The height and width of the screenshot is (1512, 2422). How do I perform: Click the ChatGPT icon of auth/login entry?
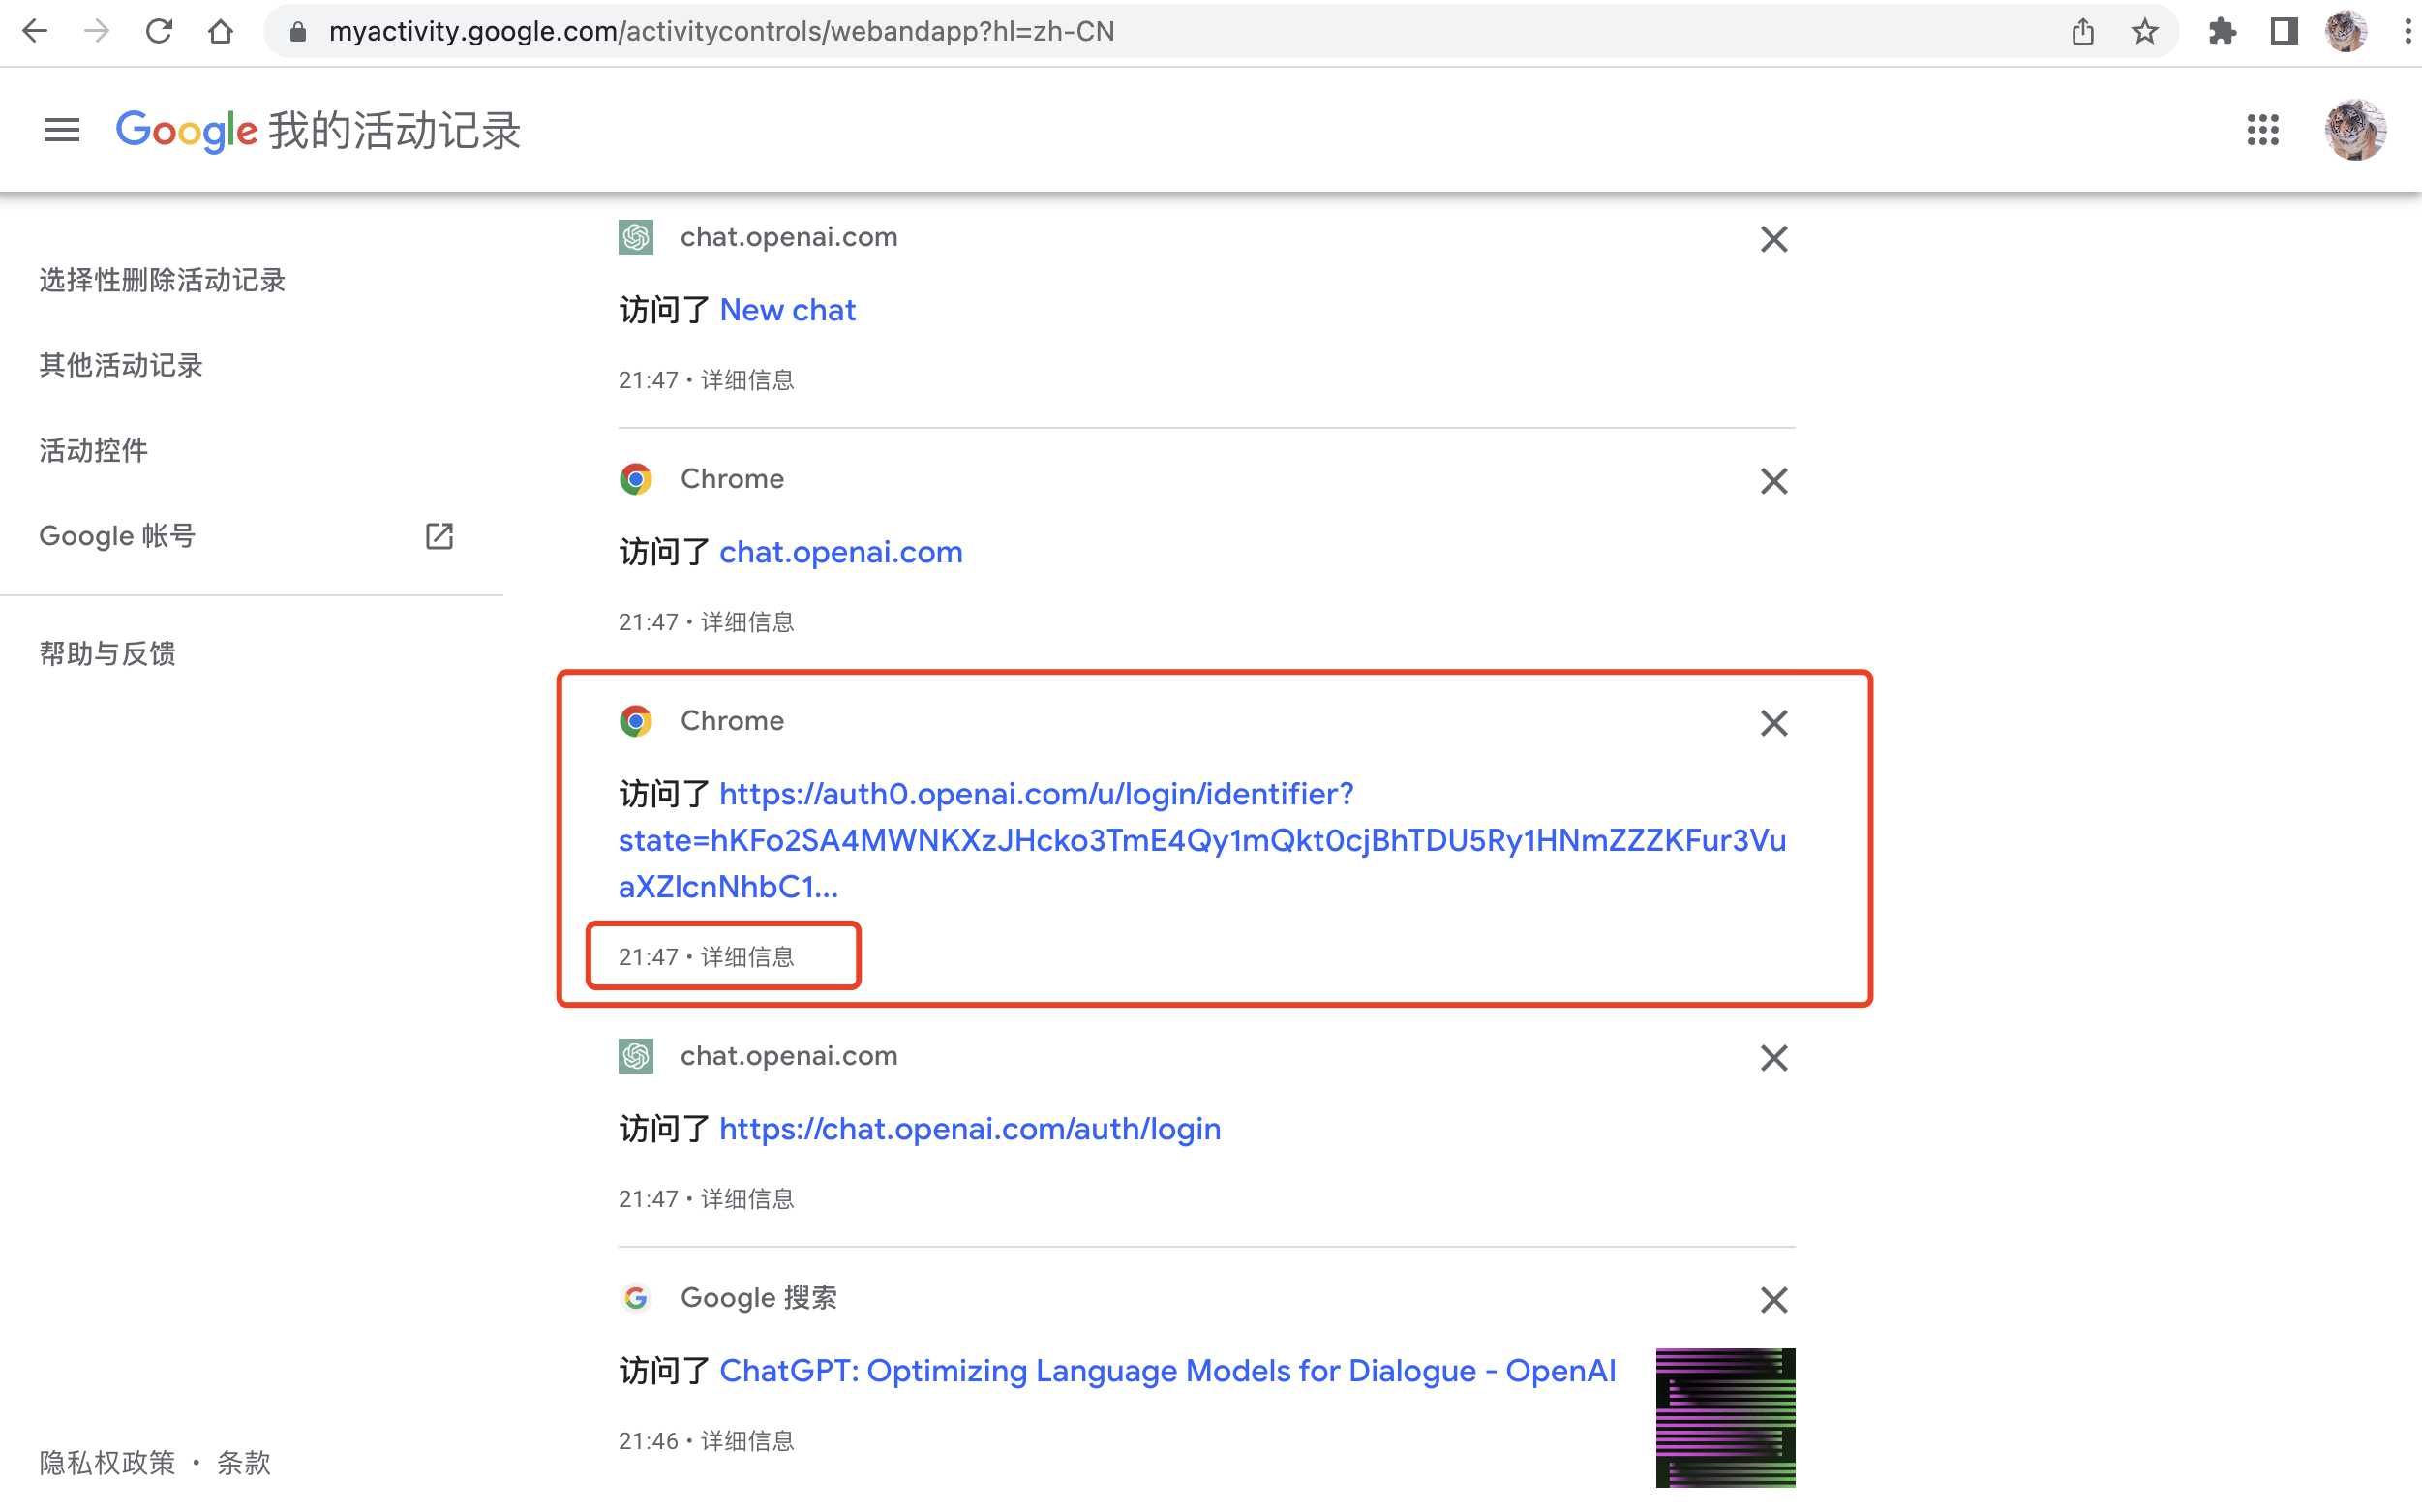[636, 1056]
